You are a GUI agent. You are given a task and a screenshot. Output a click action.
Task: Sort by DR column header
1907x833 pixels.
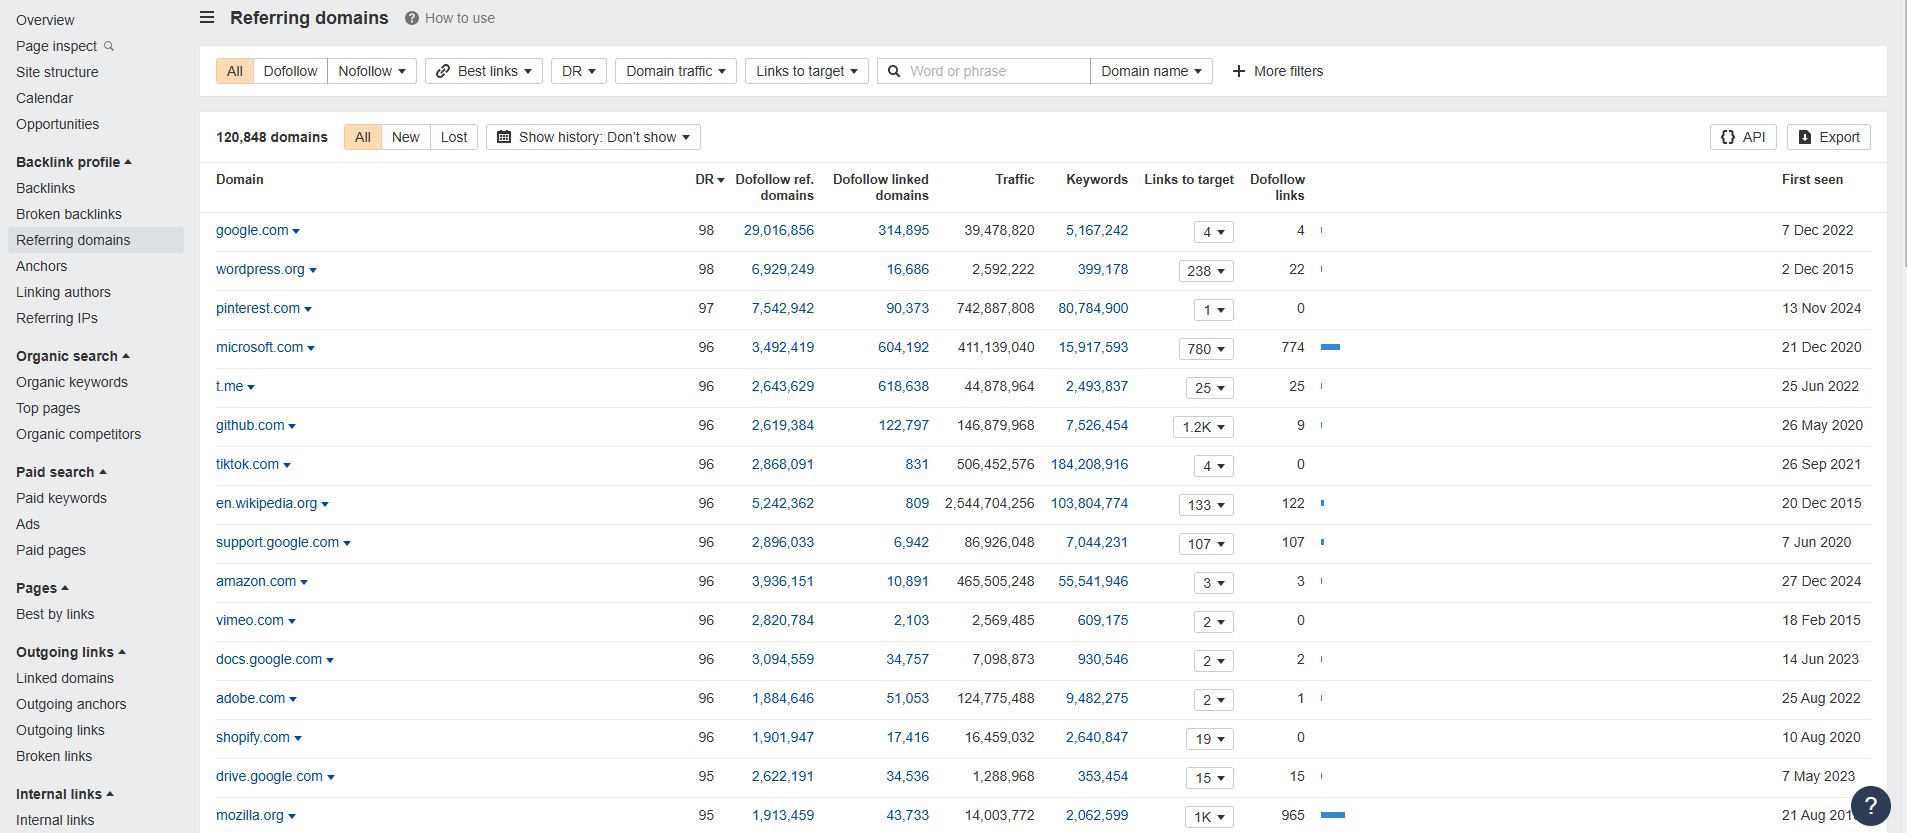point(709,179)
